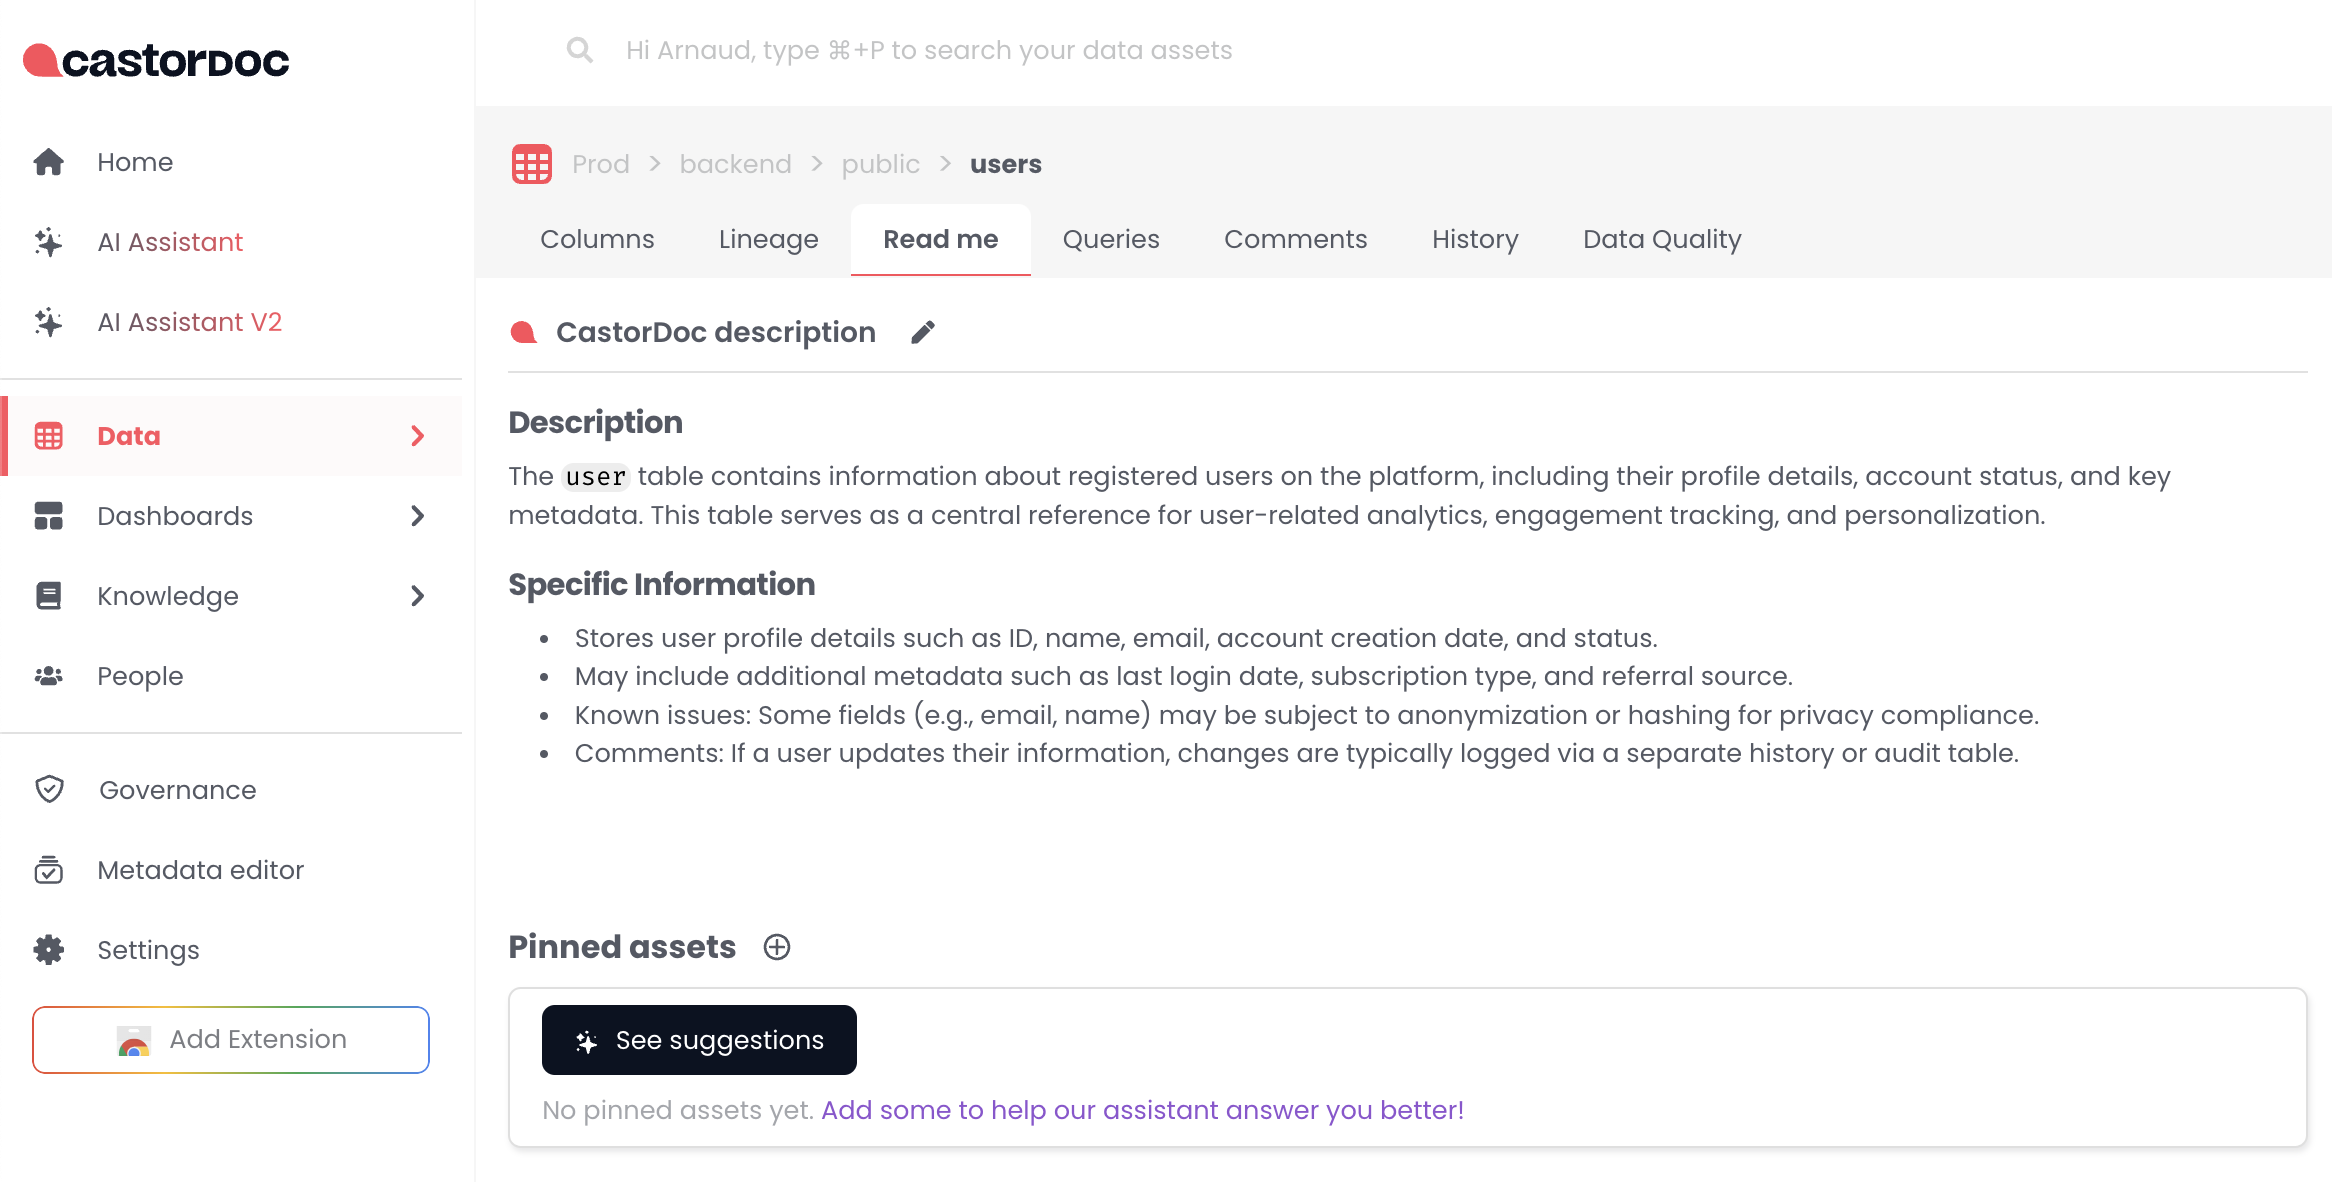This screenshot has height=1182, width=2332.
Task: Click the Home house icon in sidebar
Action: tap(48, 162)
